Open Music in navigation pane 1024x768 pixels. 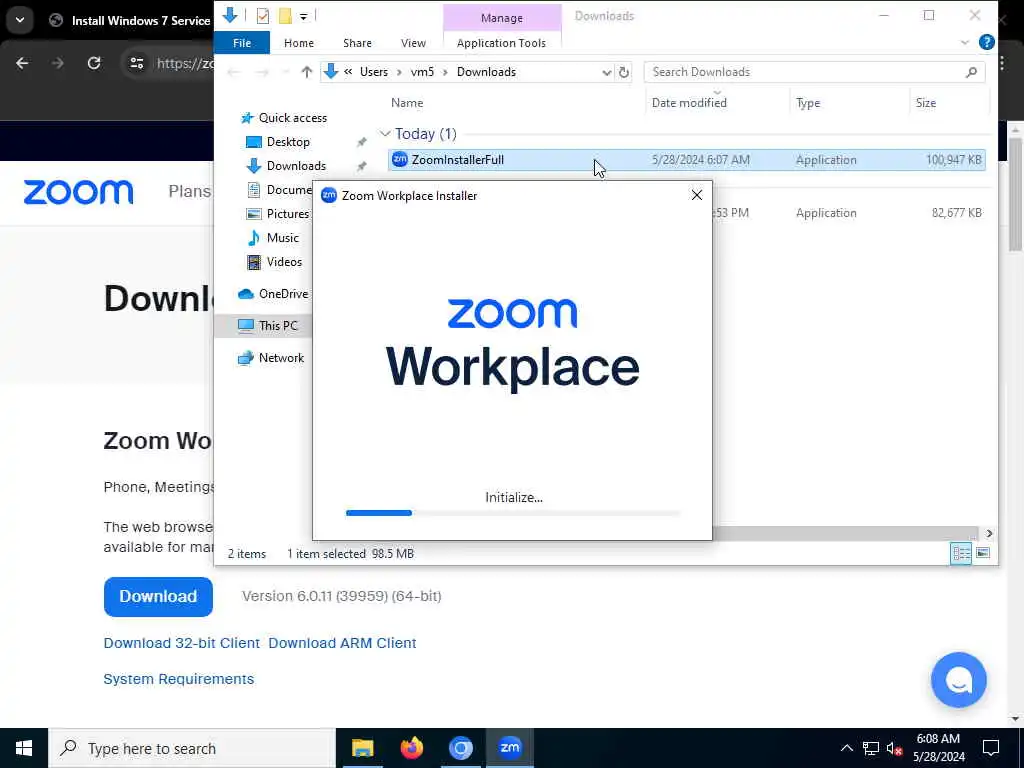[x=282, y=238]
